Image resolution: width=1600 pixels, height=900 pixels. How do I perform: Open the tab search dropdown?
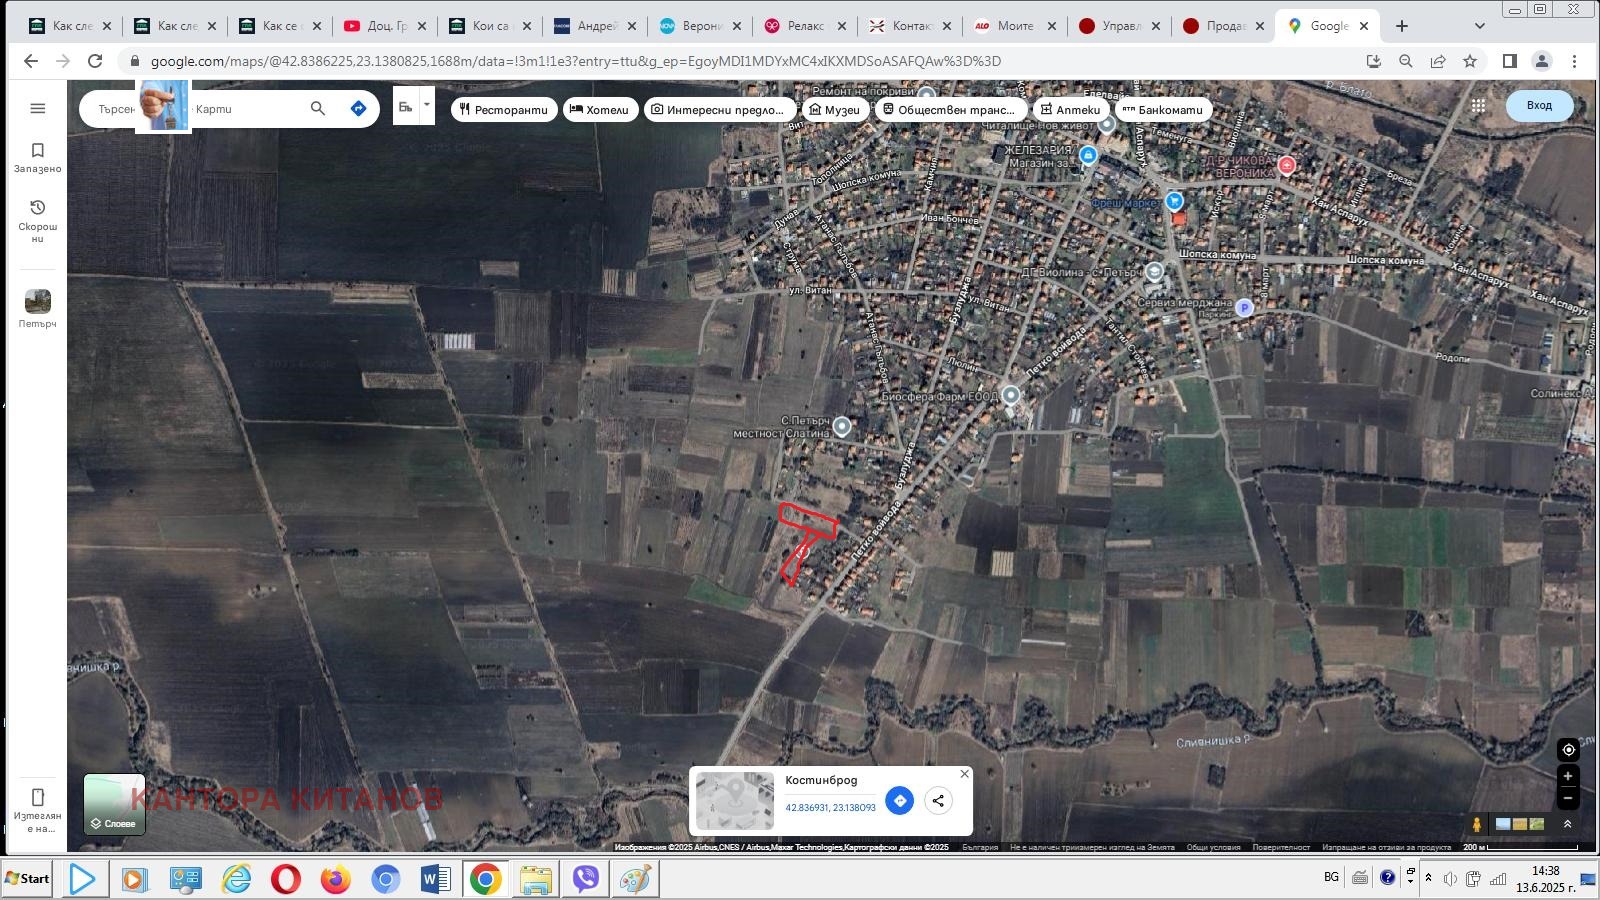point(1480,26)
